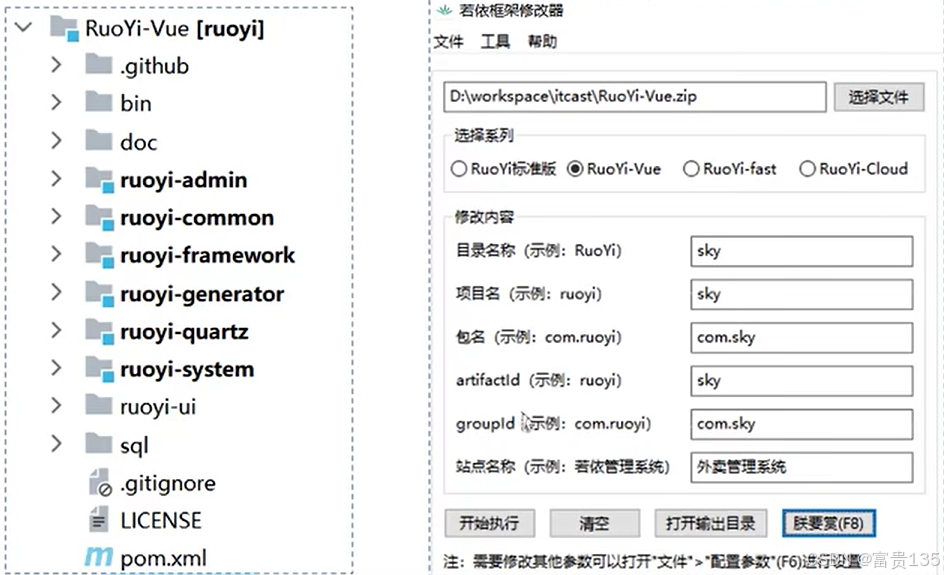Viewport: 944px width, 575px height.
Task: Select the ruoyi-quartz tree row label
Action: (x=184, y=332)
